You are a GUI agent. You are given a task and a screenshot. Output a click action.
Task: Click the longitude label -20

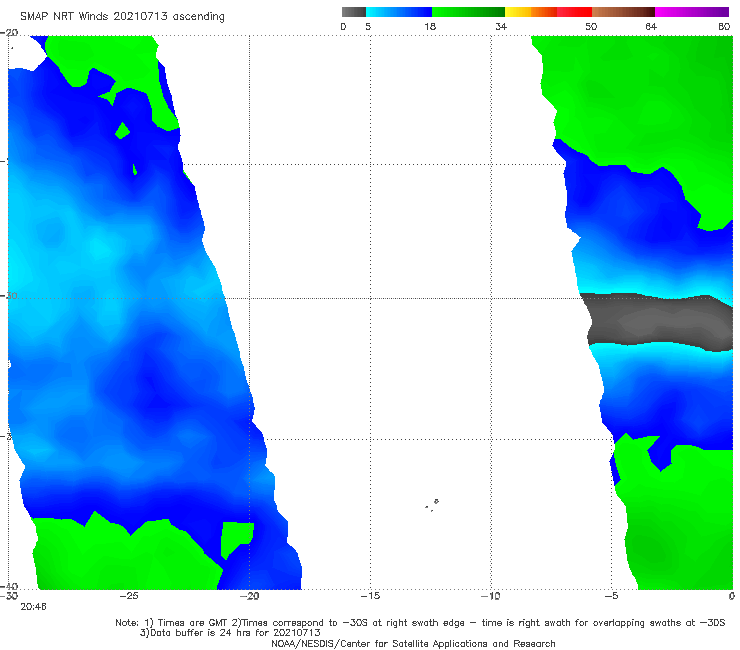pos(250,596)
